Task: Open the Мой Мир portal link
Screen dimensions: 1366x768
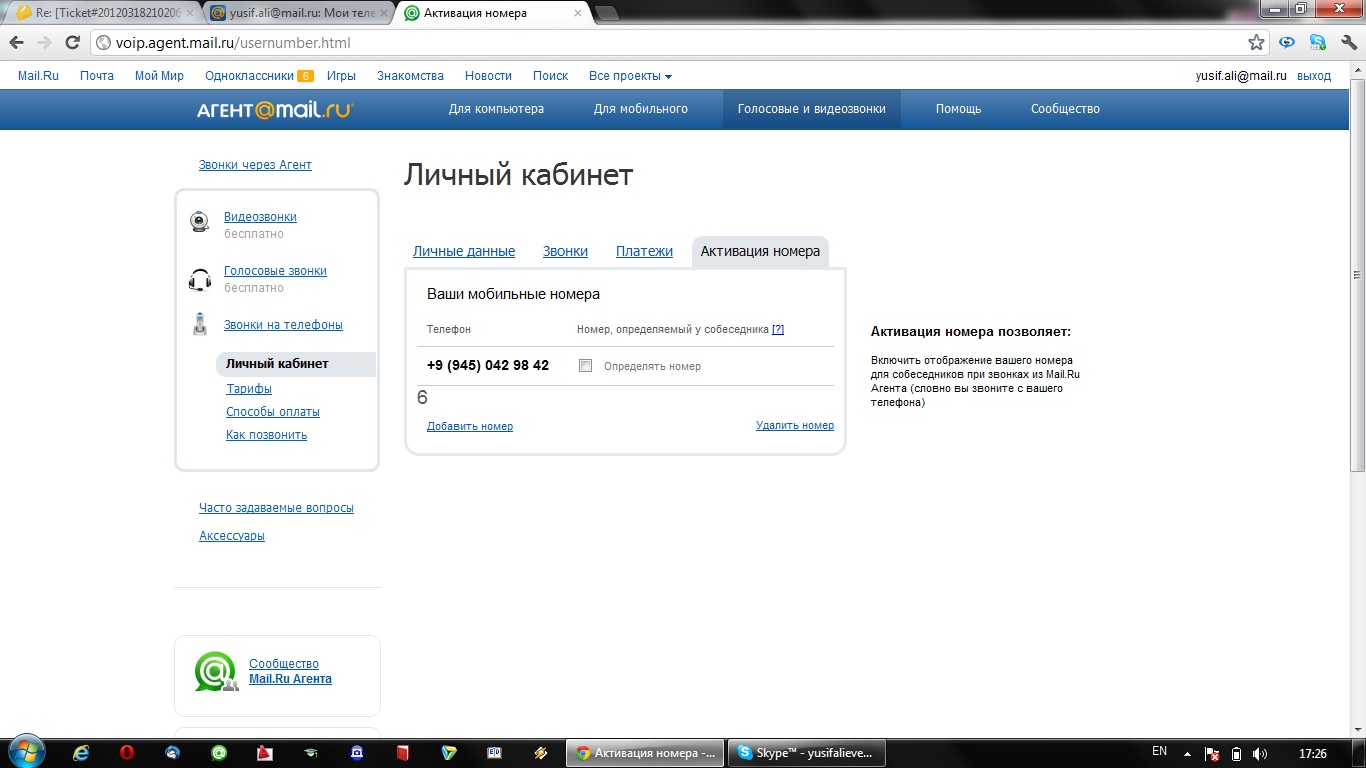Action: (x=159, y=76)
